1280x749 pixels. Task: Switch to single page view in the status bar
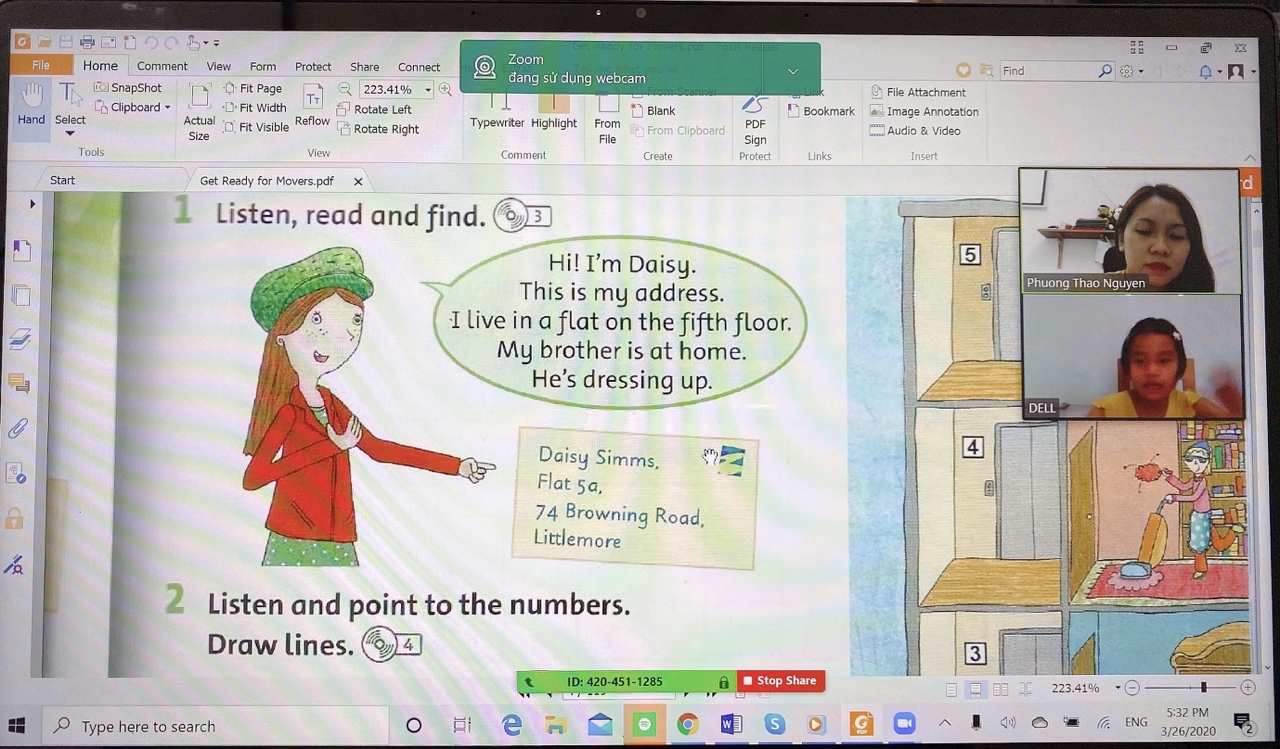(x=951, y=689)
